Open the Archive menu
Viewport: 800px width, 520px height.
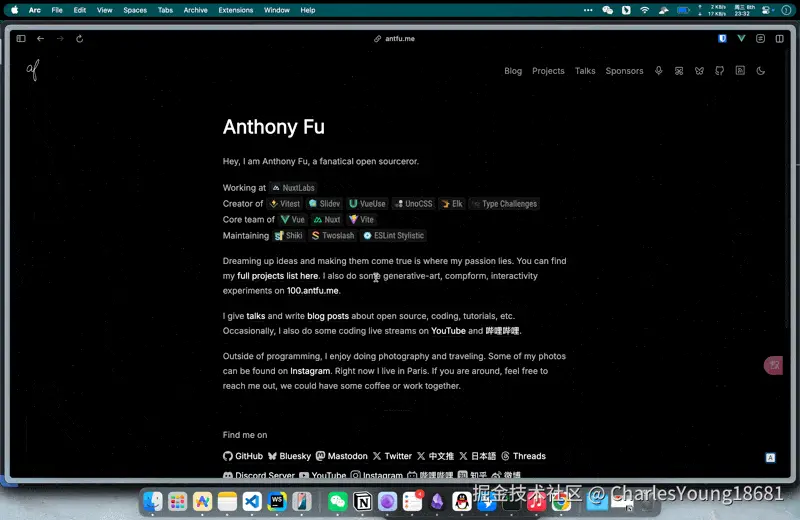pyautogui.click(x=195, y=10)
